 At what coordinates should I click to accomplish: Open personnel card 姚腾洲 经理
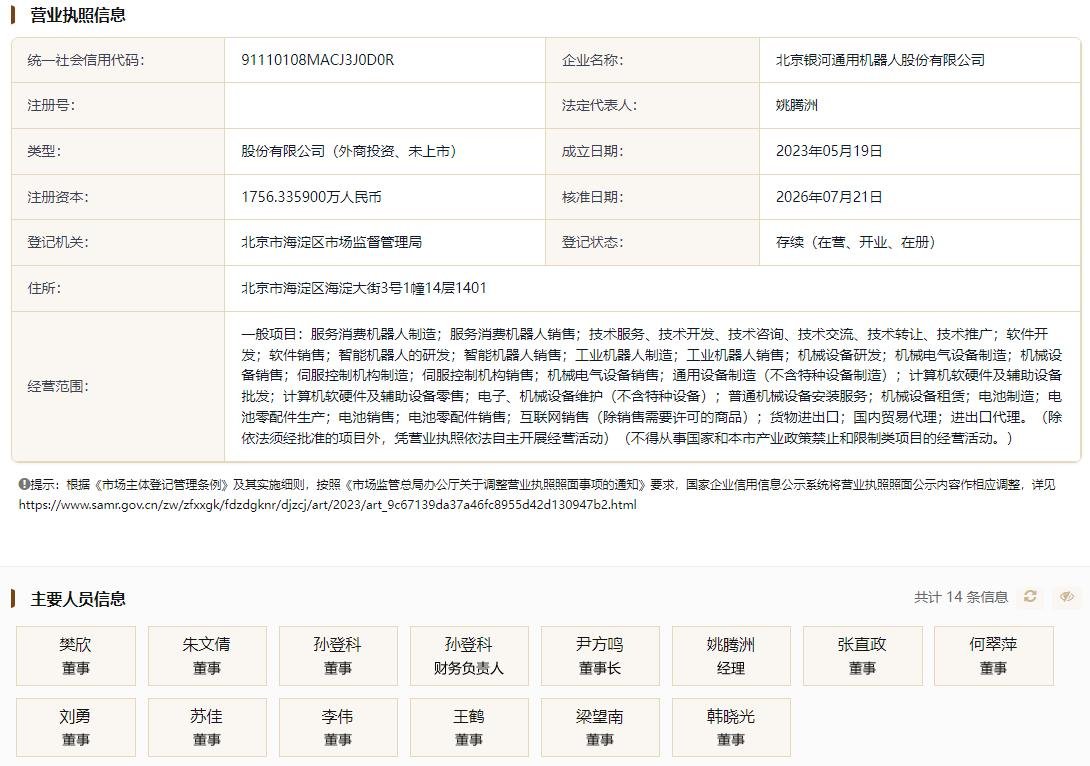coord(731,655)
